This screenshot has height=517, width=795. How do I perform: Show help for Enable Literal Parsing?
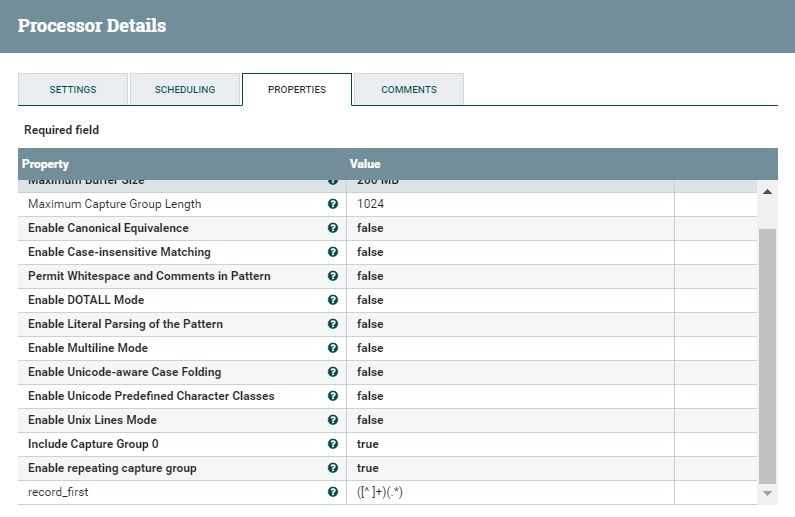point(333,324)
